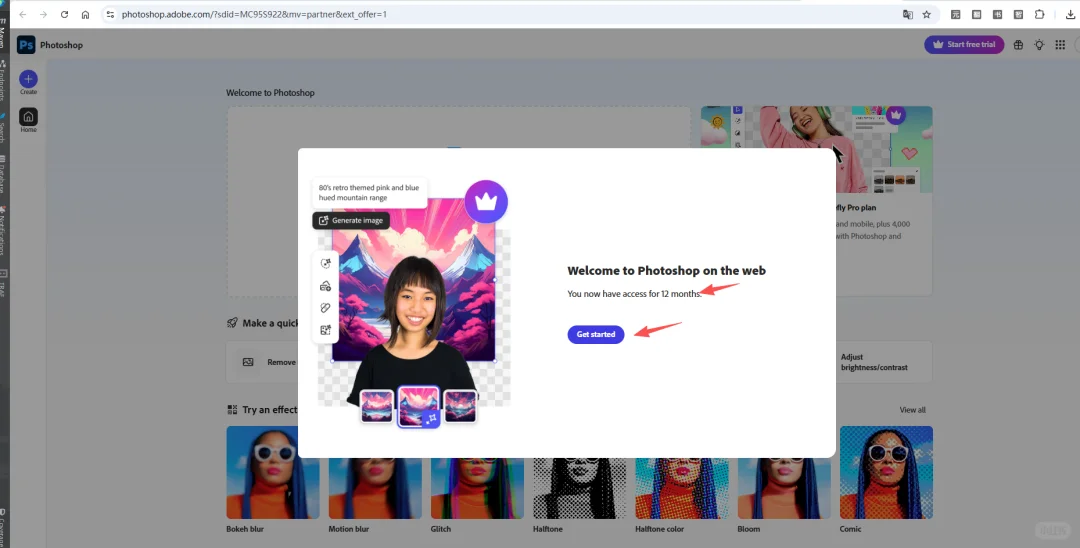
Task: Bookmark this page with the star icon
Action: (926, 14)
